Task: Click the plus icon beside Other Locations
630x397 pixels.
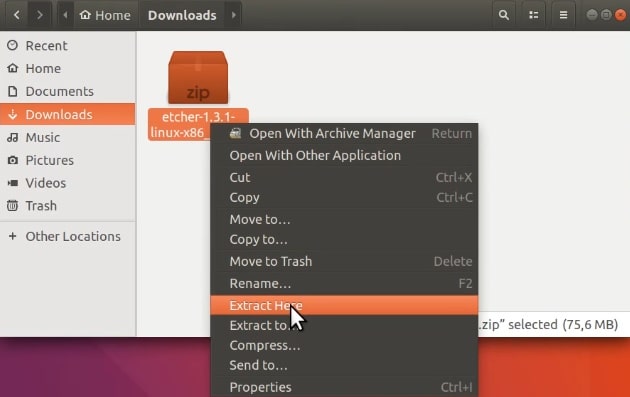Action: coord(12,236)
